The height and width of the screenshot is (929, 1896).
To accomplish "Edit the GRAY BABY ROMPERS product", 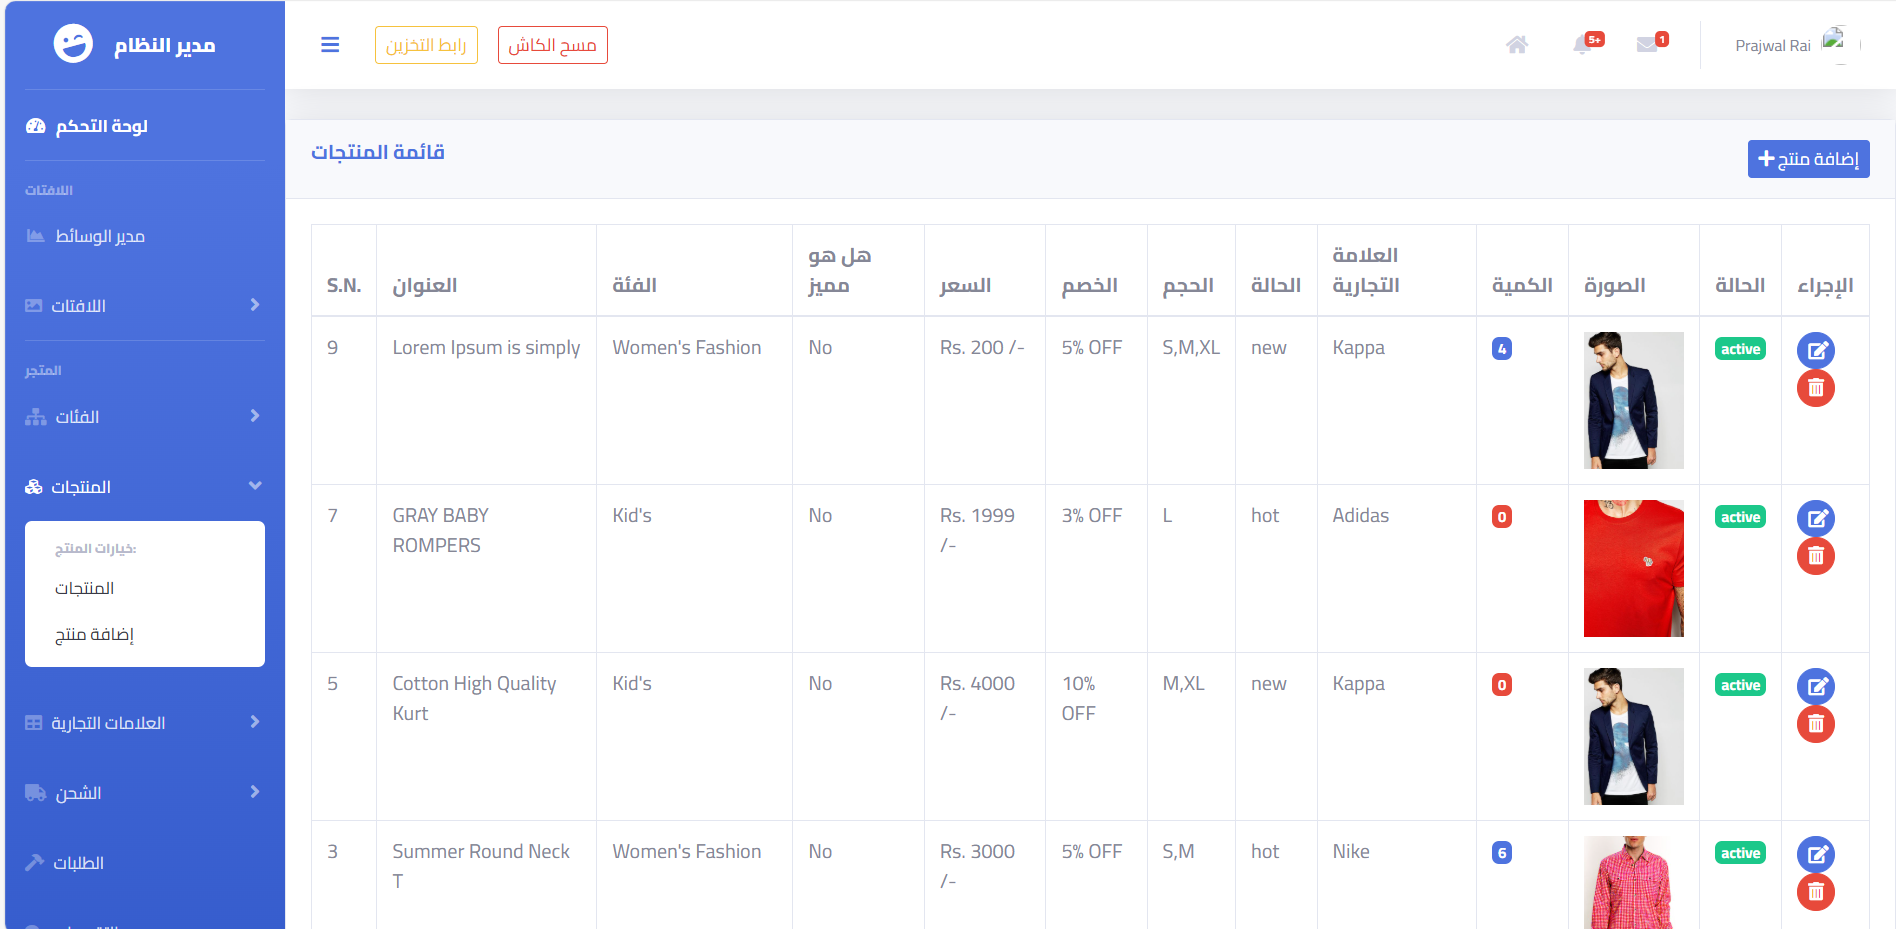I will point(1816,519).
